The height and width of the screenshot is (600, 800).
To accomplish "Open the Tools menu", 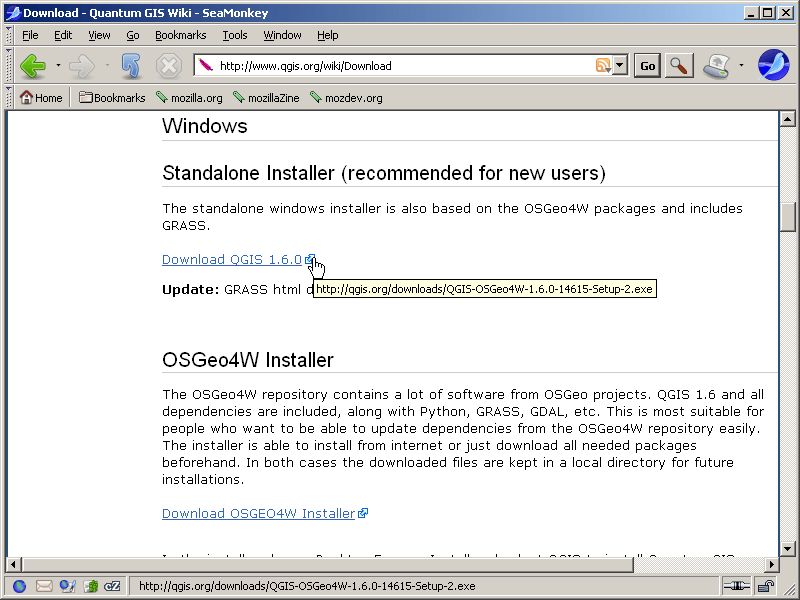I will (235, 35).
